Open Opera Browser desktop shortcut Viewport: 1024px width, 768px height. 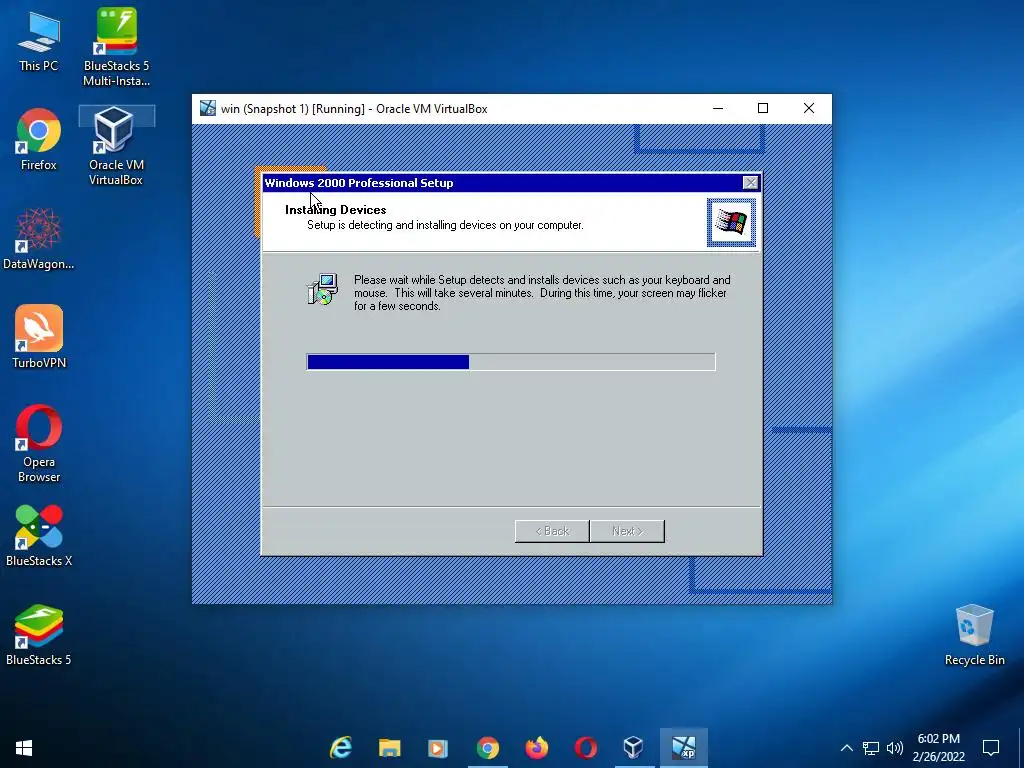pyautogui.click(x=39, y=444)
